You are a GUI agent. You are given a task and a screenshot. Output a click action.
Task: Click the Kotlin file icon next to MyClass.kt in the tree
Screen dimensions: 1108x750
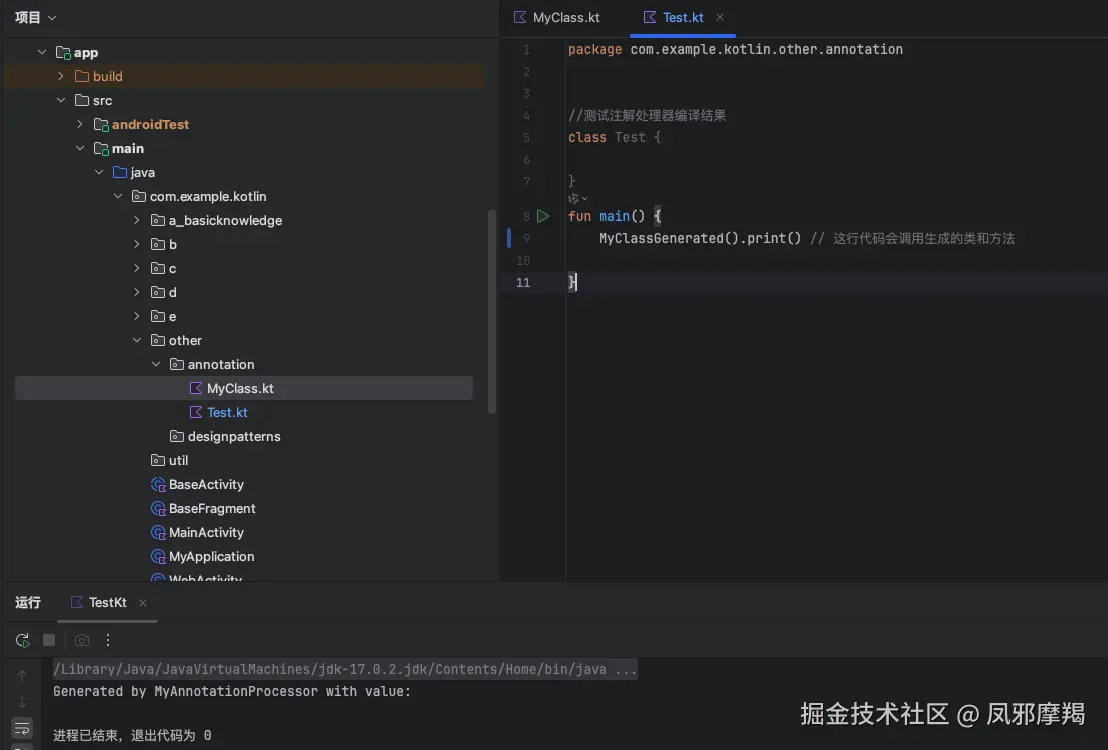click(196, 388)
